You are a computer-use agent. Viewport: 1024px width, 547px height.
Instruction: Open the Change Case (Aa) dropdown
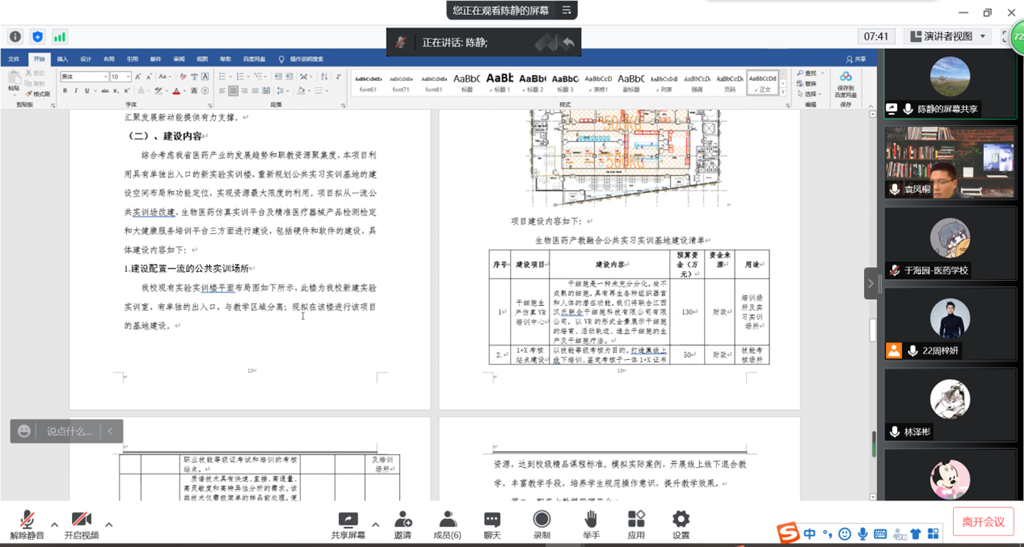point(164,76)
